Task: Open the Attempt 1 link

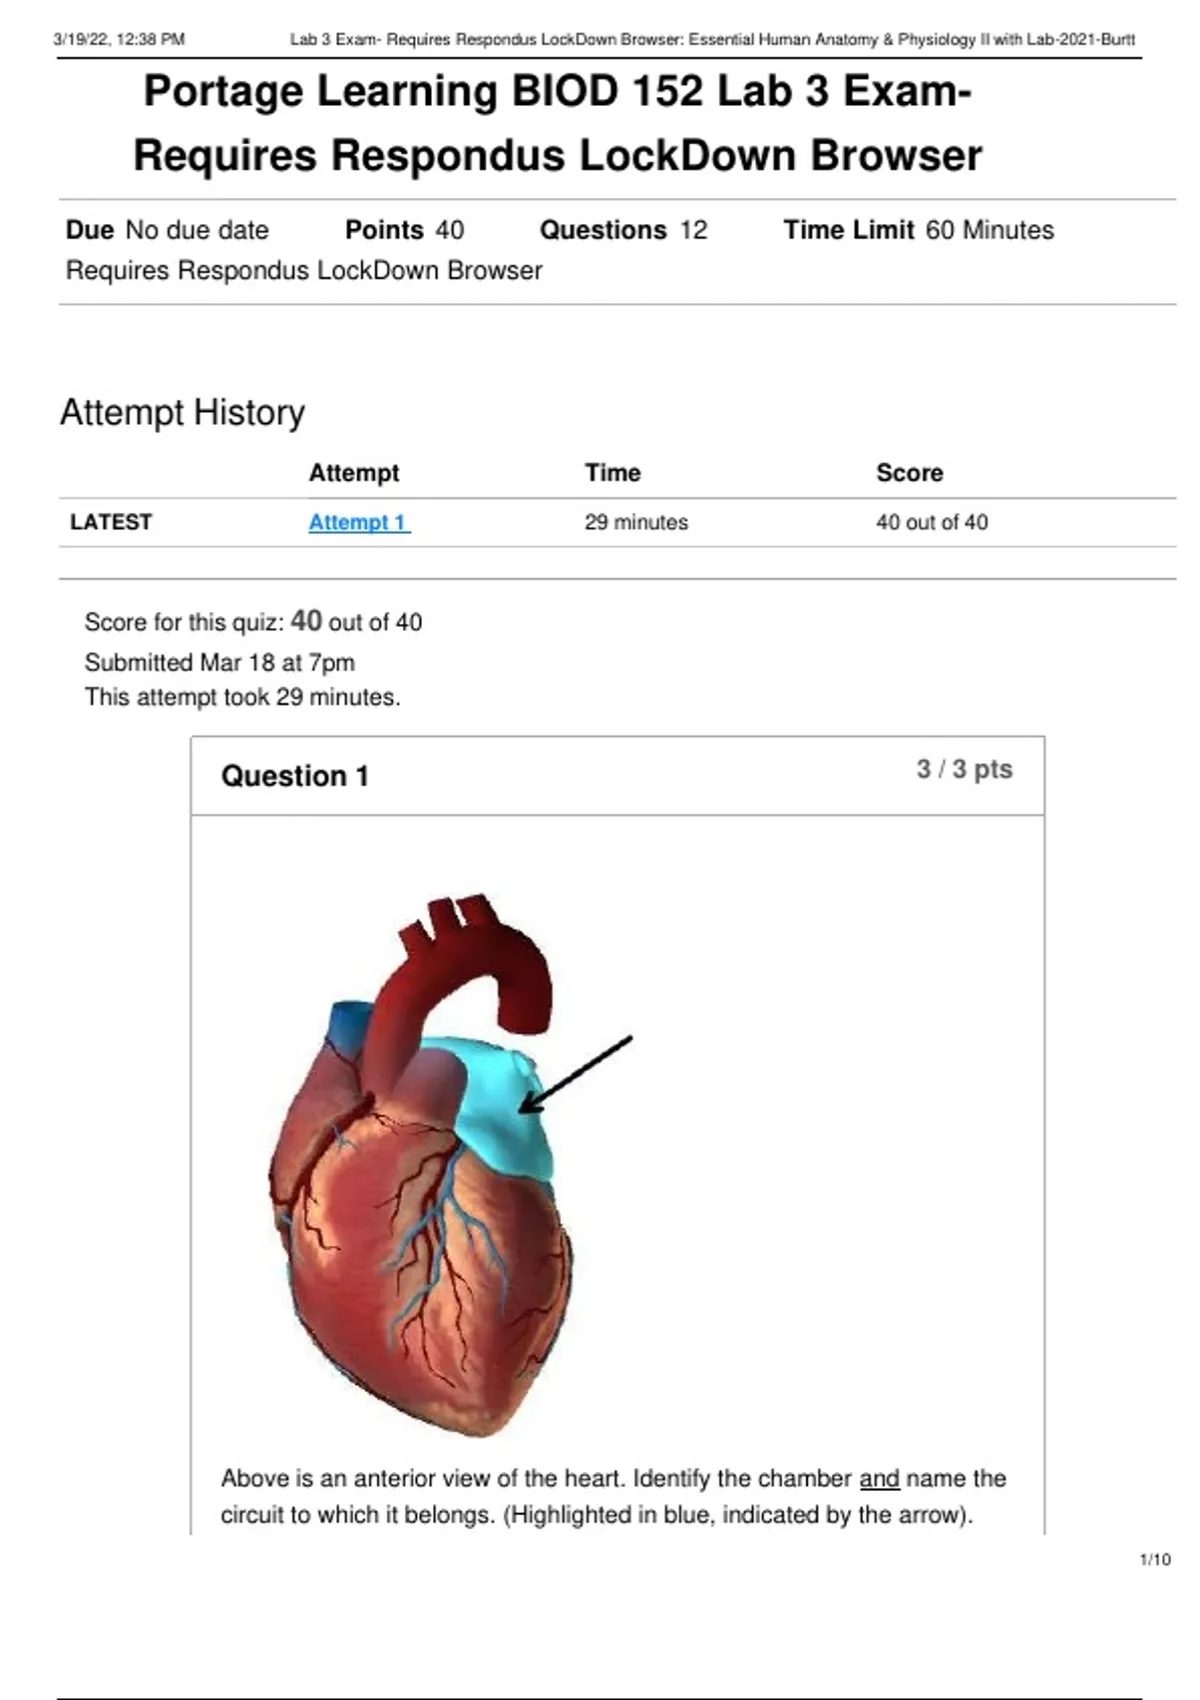Action: 358,522
